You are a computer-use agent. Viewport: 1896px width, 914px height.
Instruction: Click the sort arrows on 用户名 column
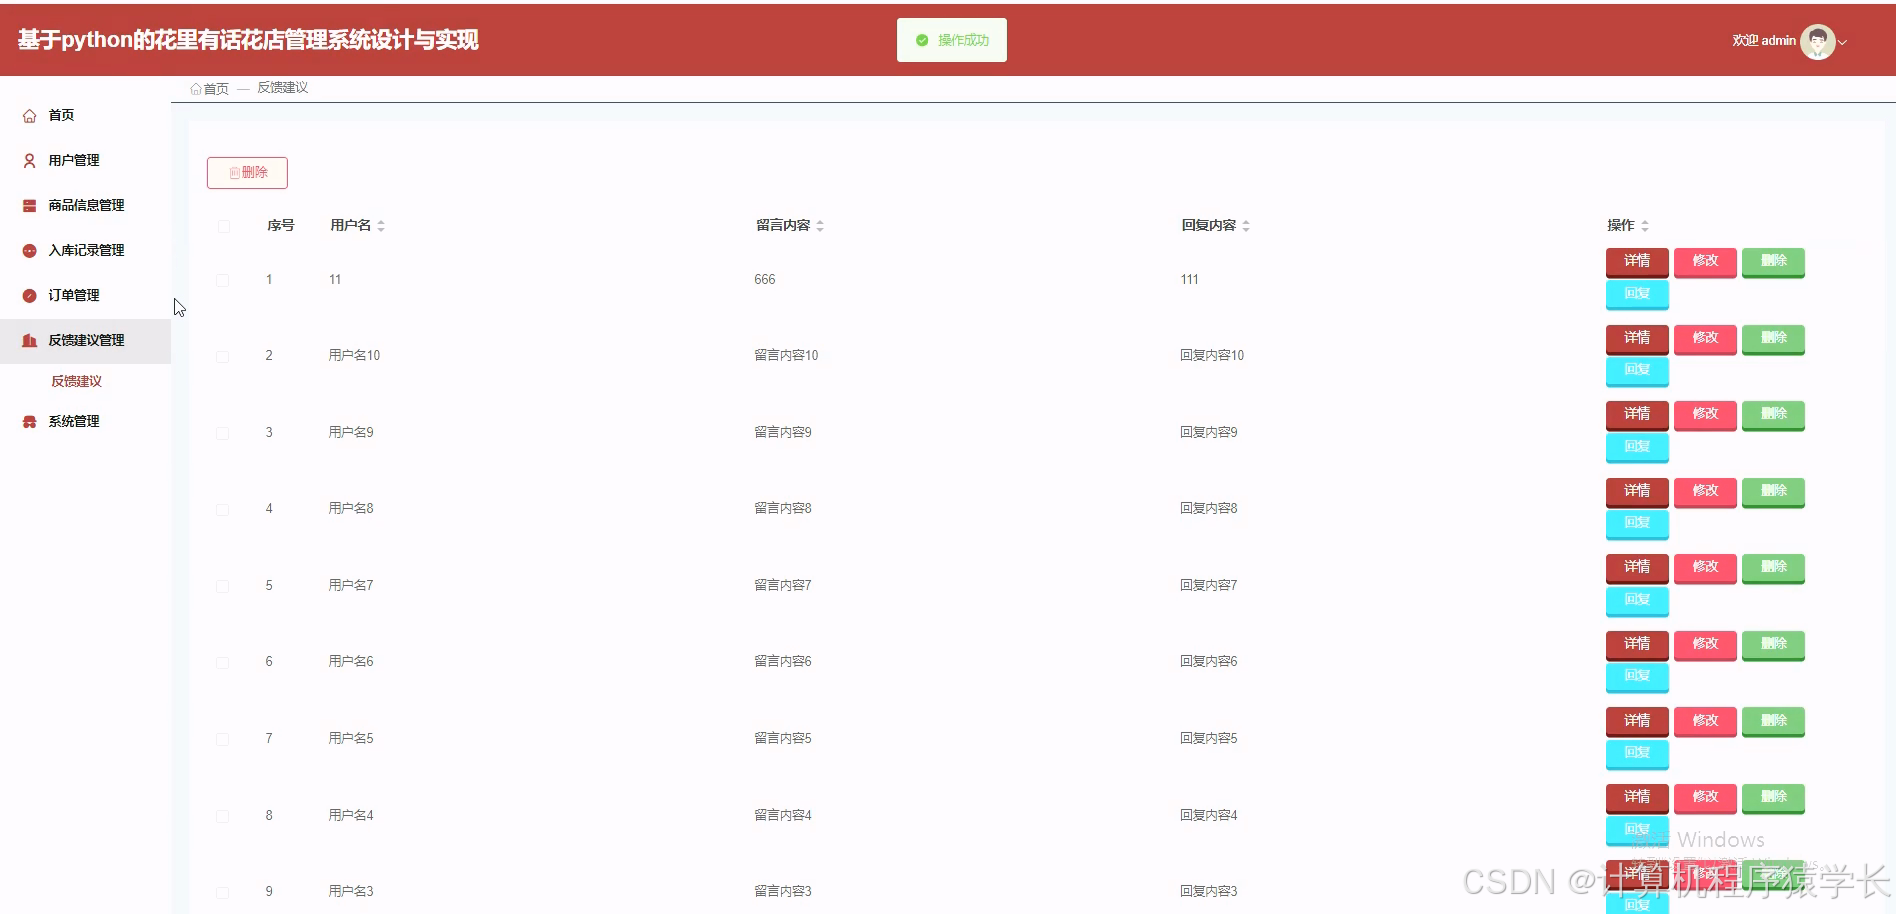(x=381, y=226)
